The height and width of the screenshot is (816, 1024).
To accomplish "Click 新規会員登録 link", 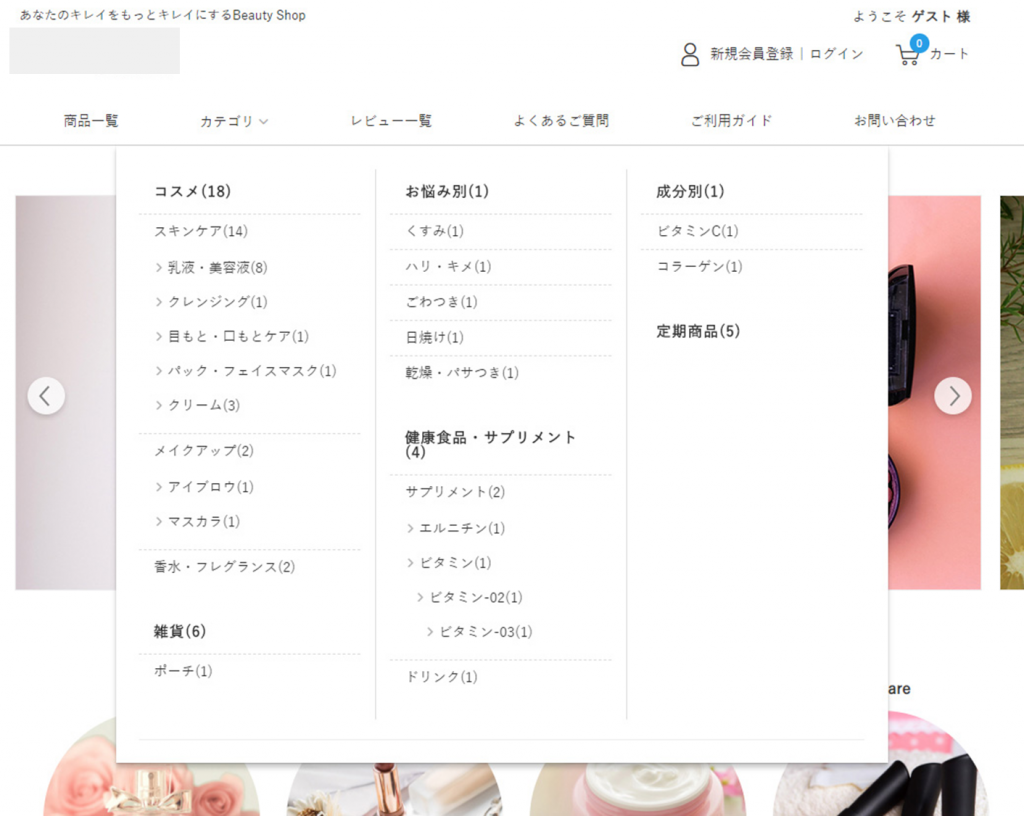I will (752, 54).
